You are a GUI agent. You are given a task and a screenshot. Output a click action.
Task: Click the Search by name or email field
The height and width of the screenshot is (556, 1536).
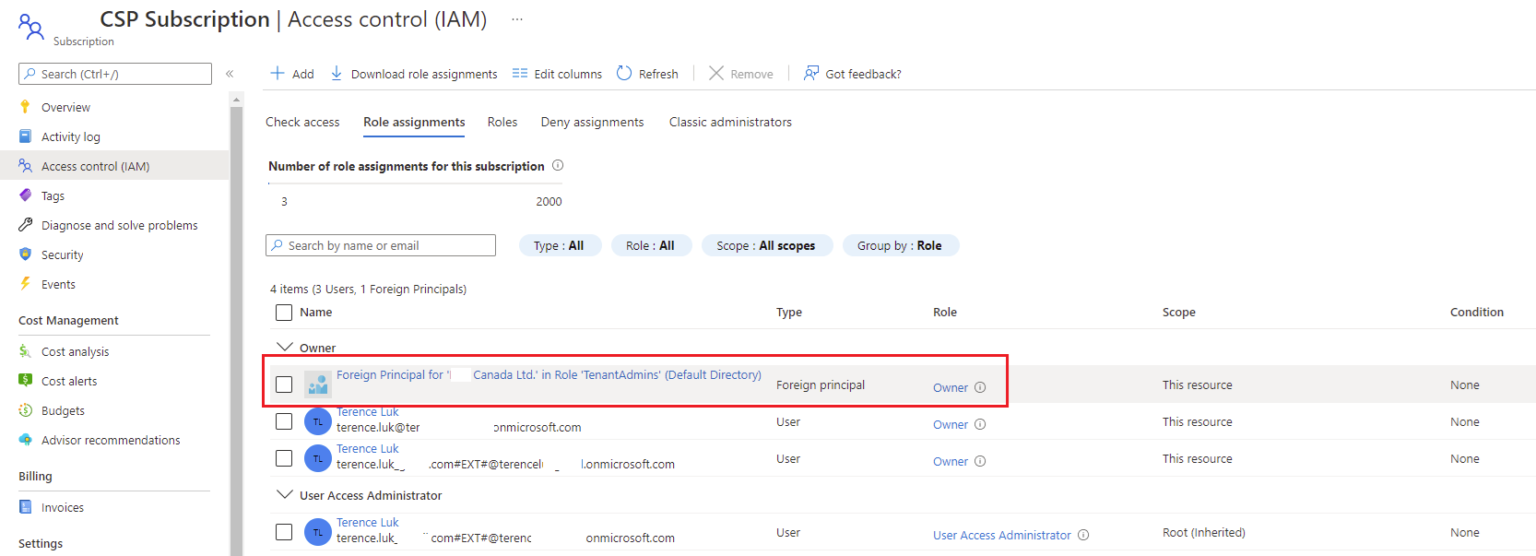click(x=381, y=245)
